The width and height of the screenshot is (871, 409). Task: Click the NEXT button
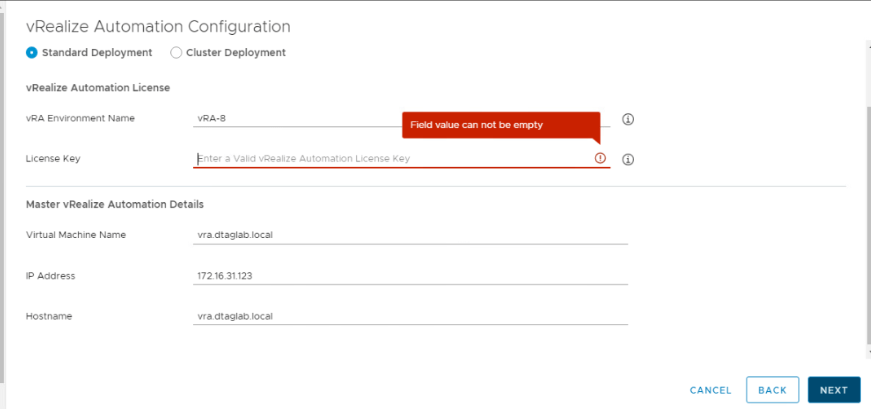click(833, 390)
